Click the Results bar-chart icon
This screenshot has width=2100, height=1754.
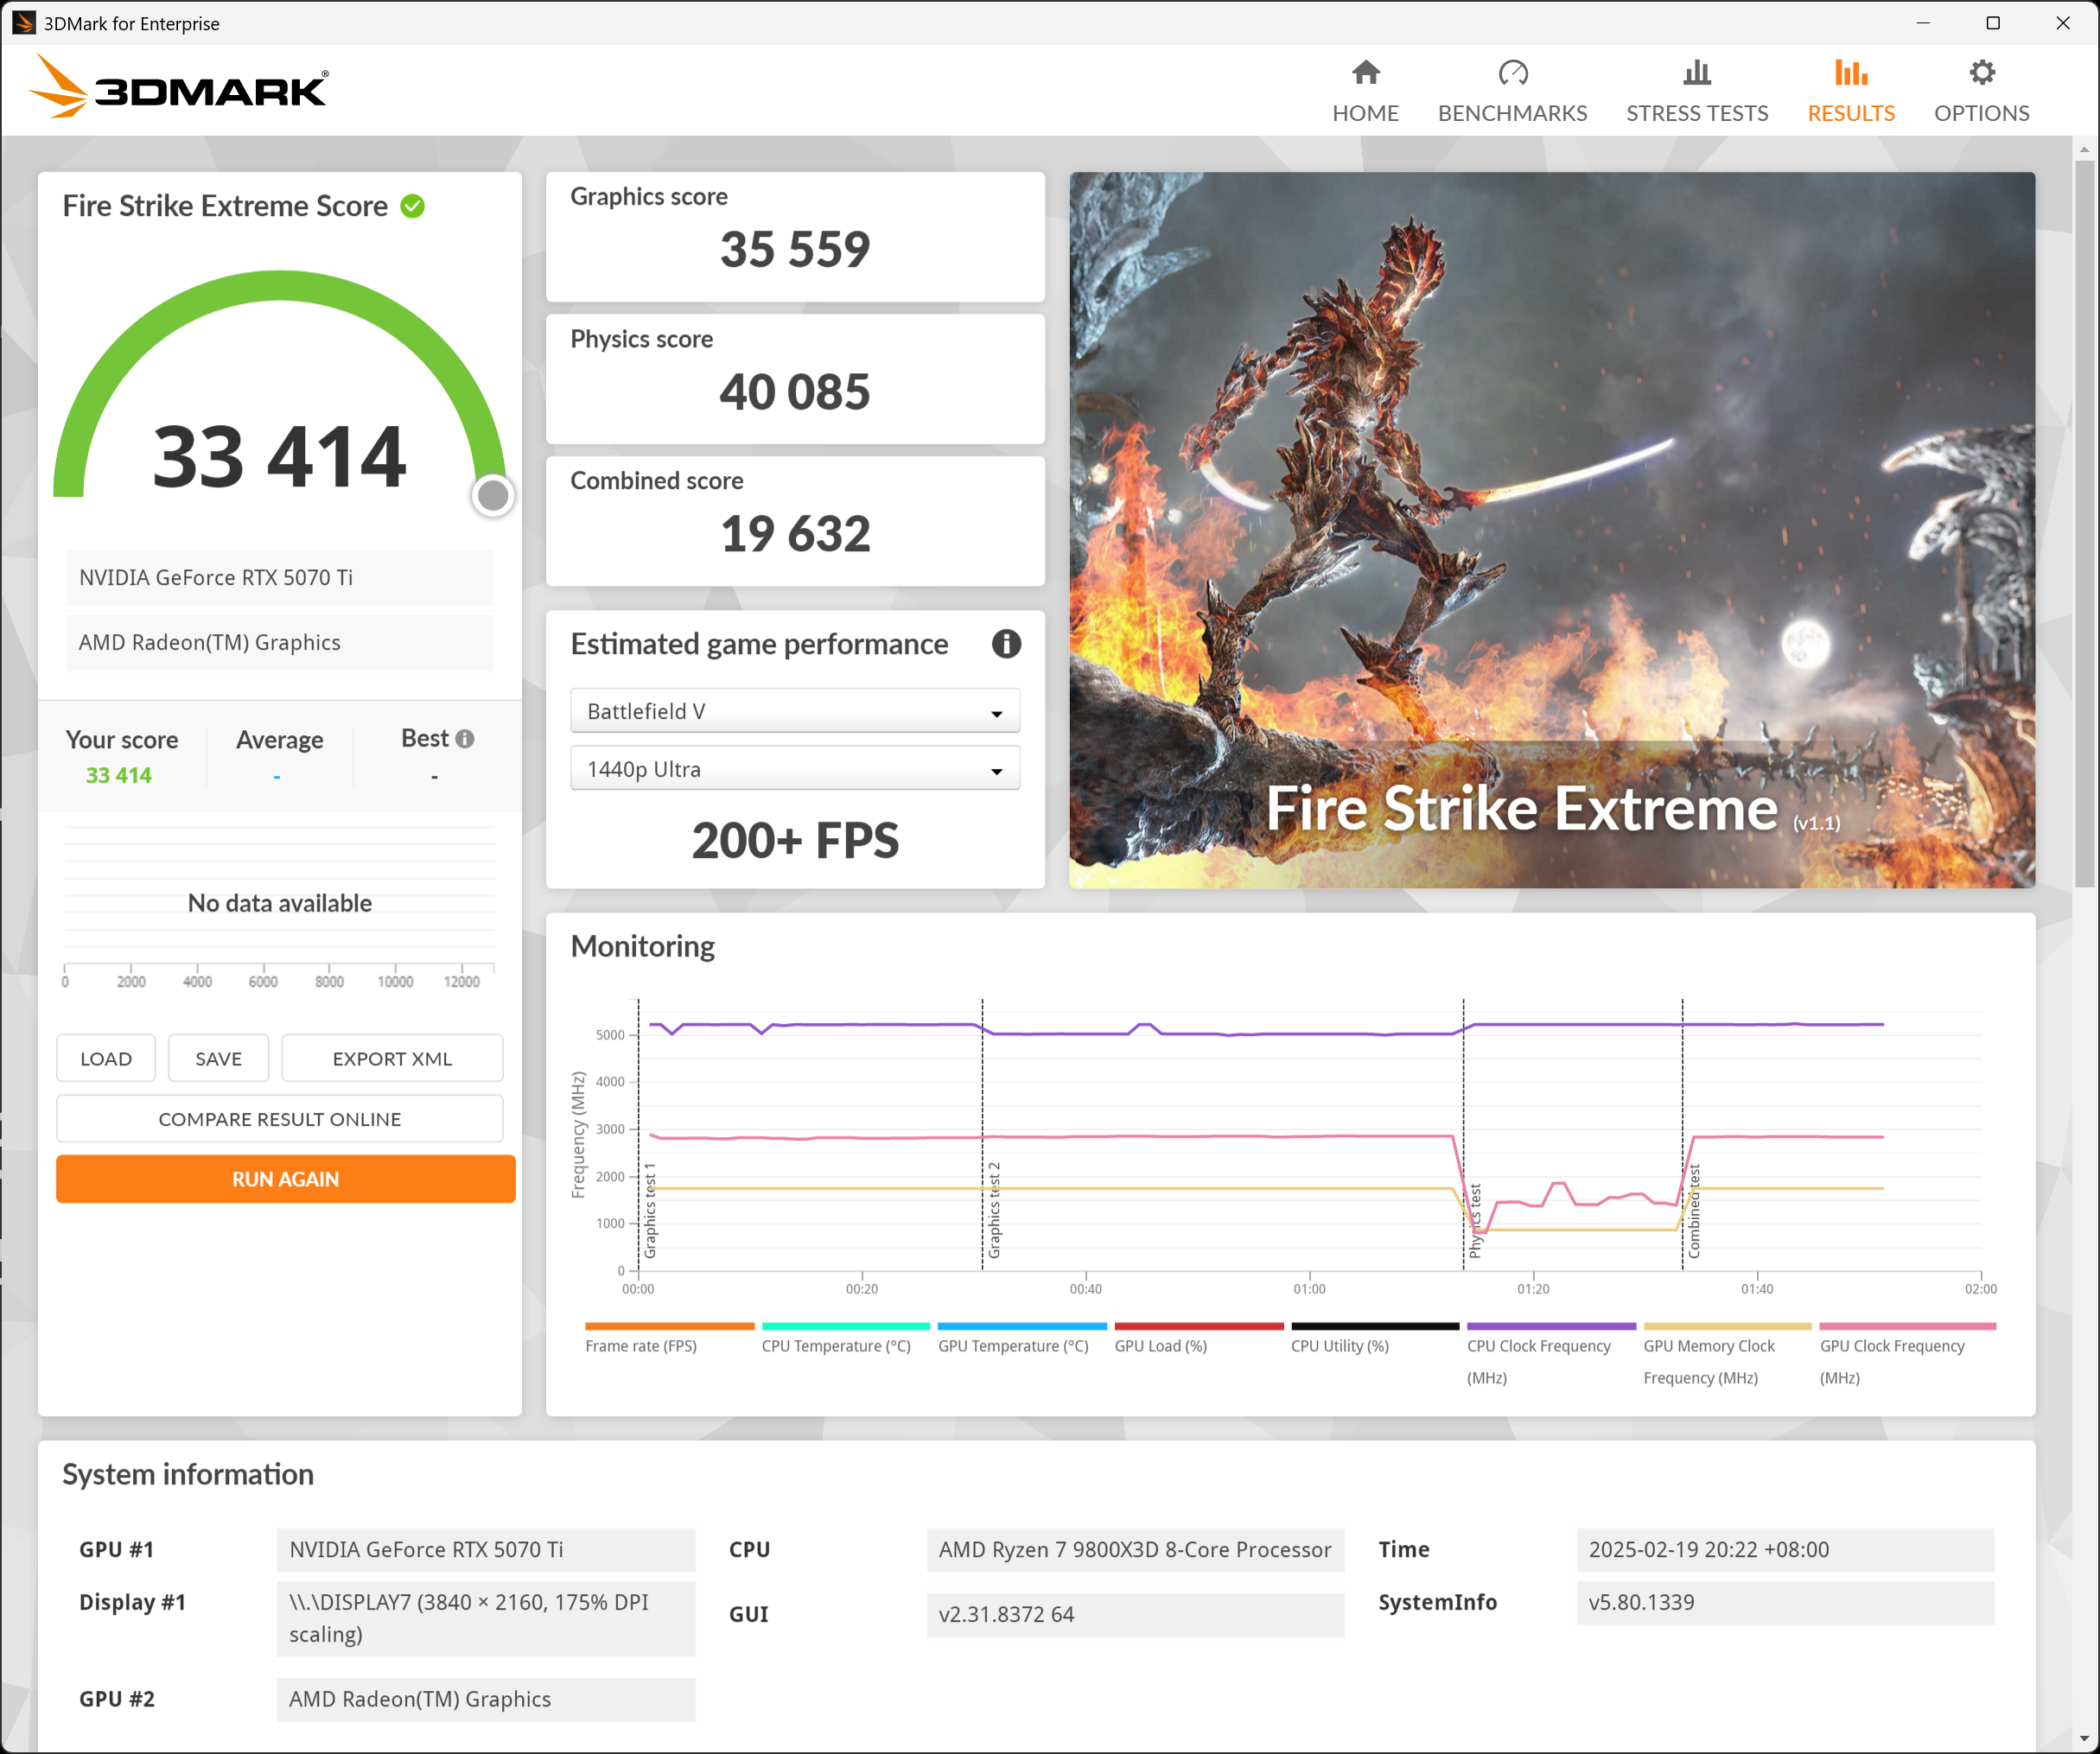(1851, 73)
